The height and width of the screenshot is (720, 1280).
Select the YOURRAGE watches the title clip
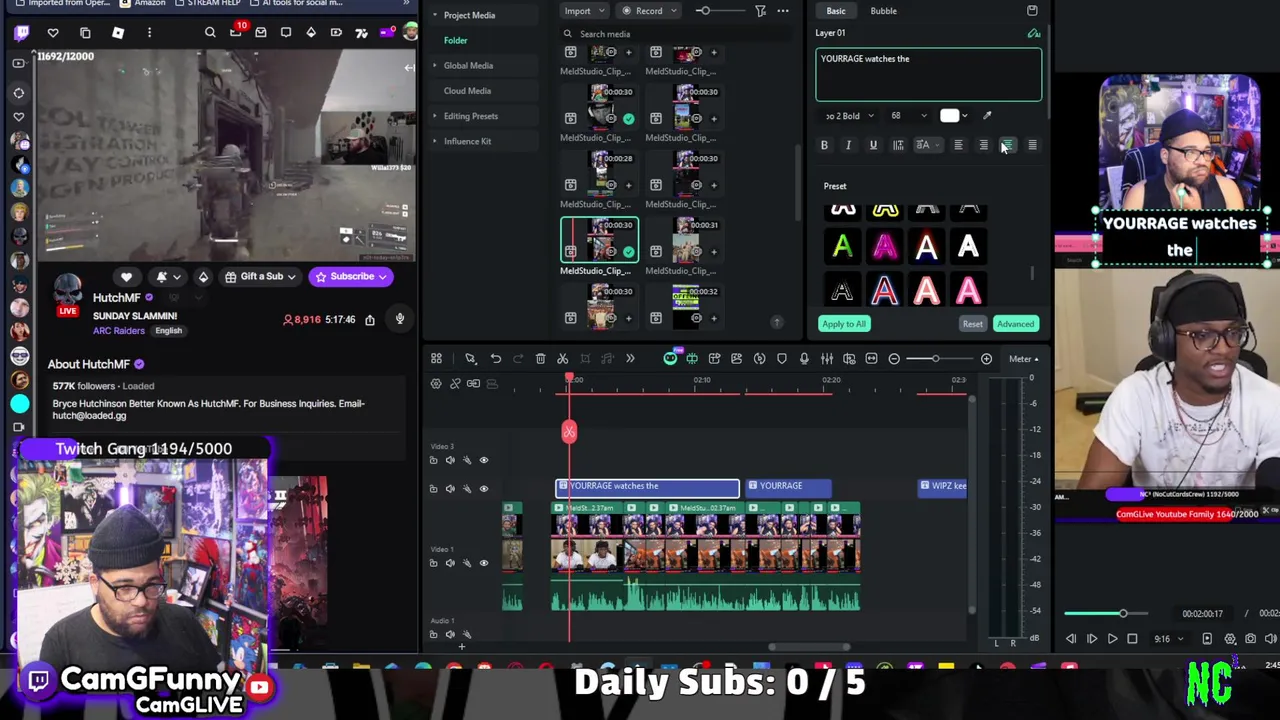click(648, 487)
